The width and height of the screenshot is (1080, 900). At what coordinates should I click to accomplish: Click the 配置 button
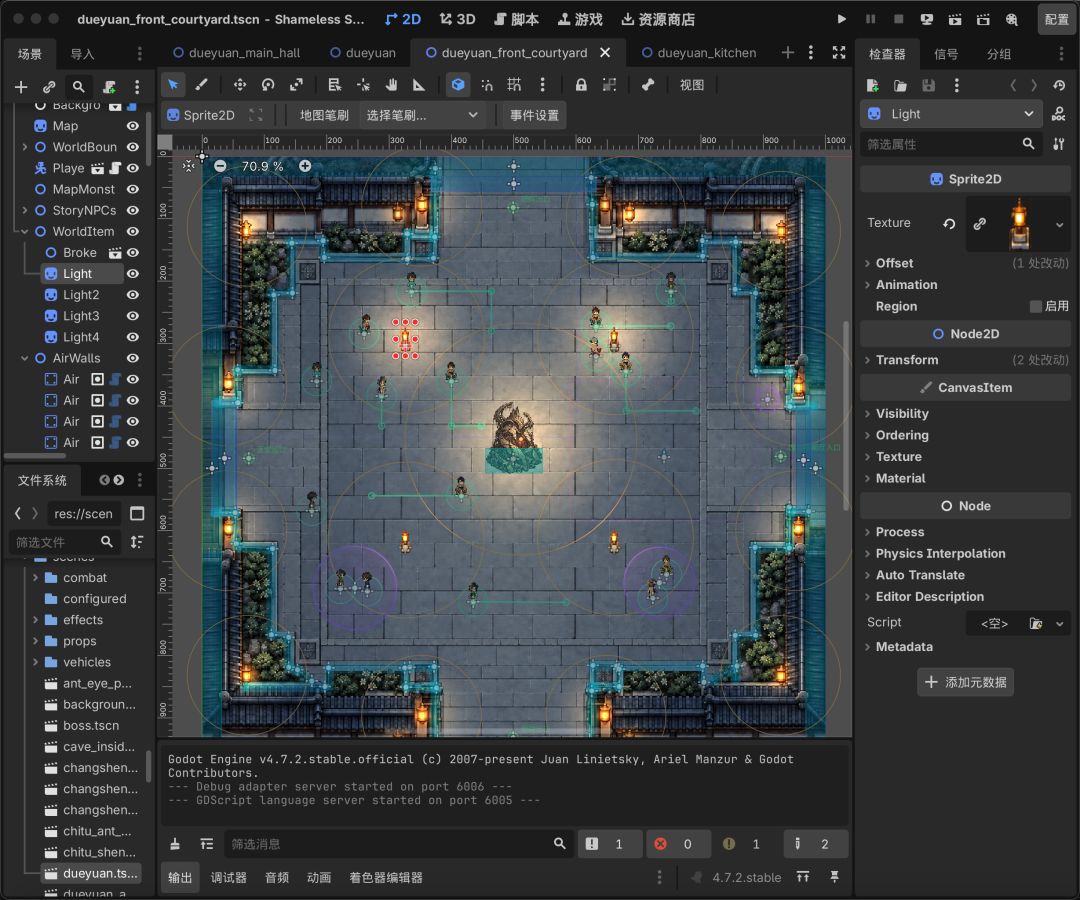click(x=1057, y=19)
